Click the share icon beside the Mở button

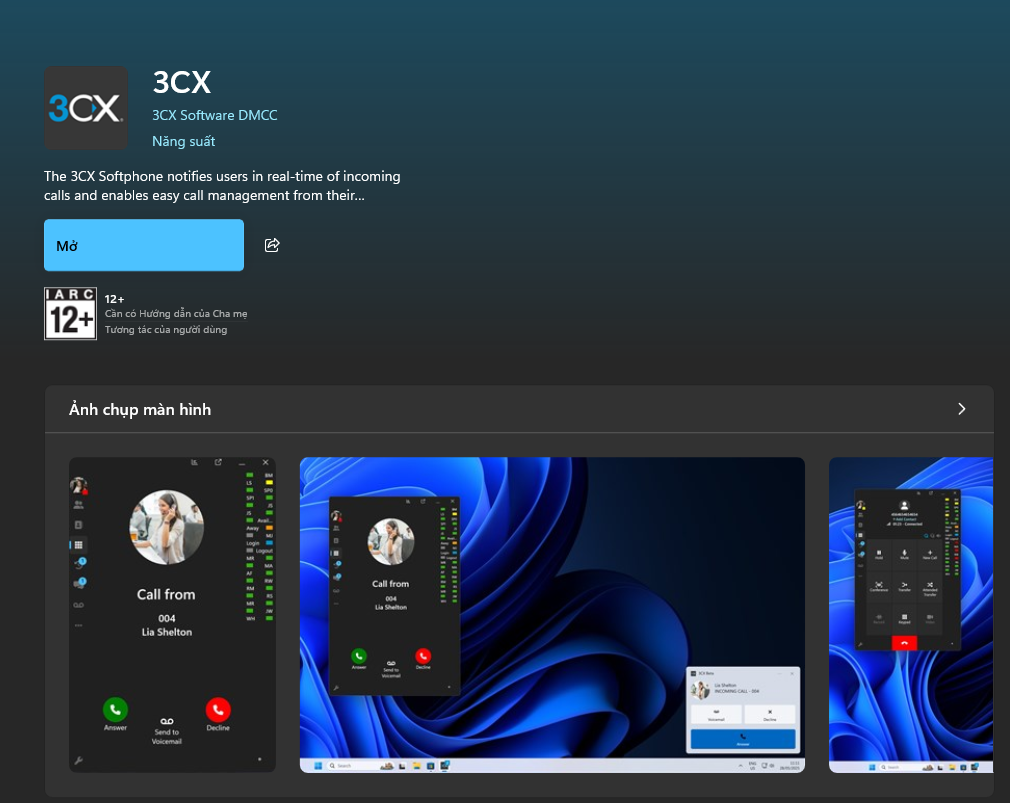coord(272,245)
